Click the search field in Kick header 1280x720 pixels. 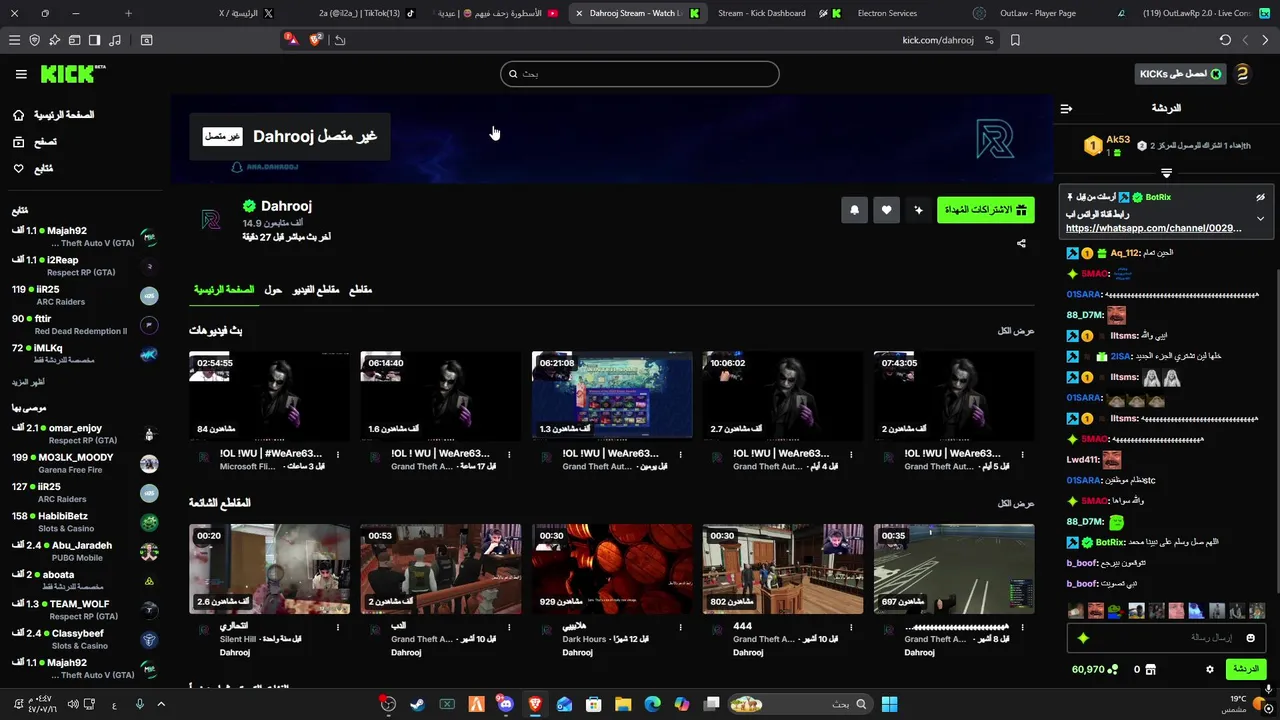(640, 74)
